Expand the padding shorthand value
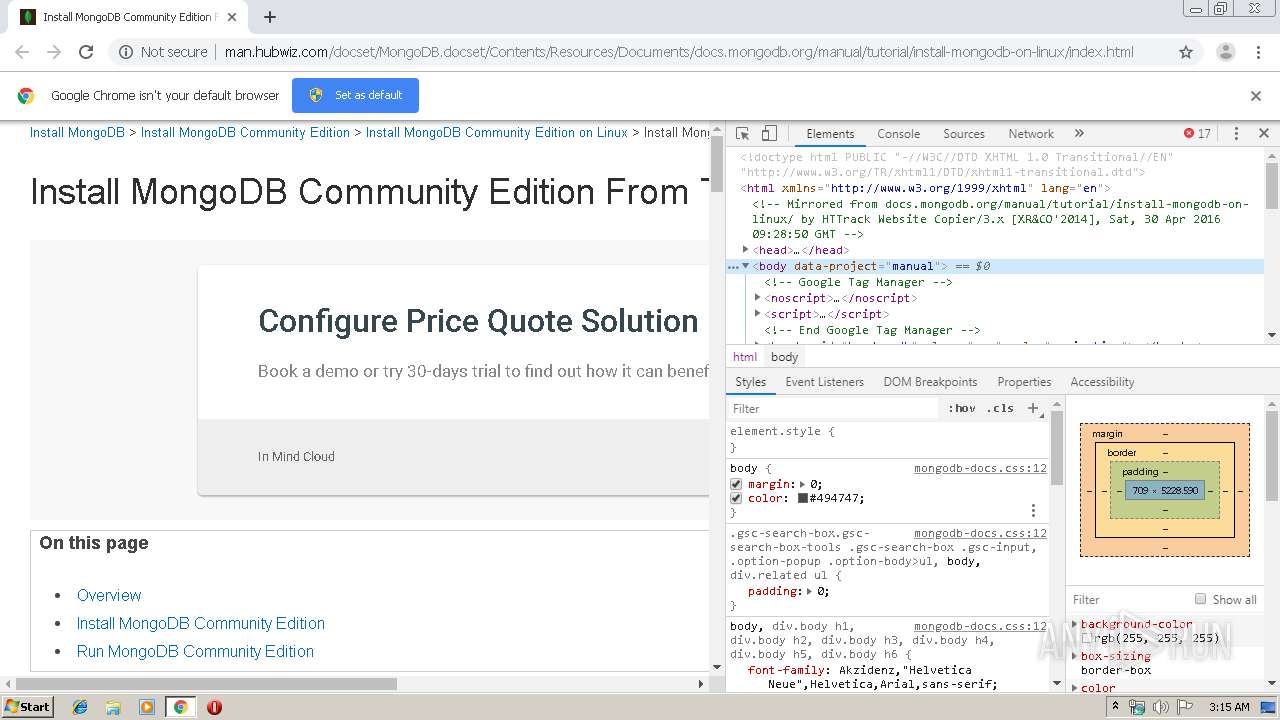1280x720 pixels. [x=808, y=591]
